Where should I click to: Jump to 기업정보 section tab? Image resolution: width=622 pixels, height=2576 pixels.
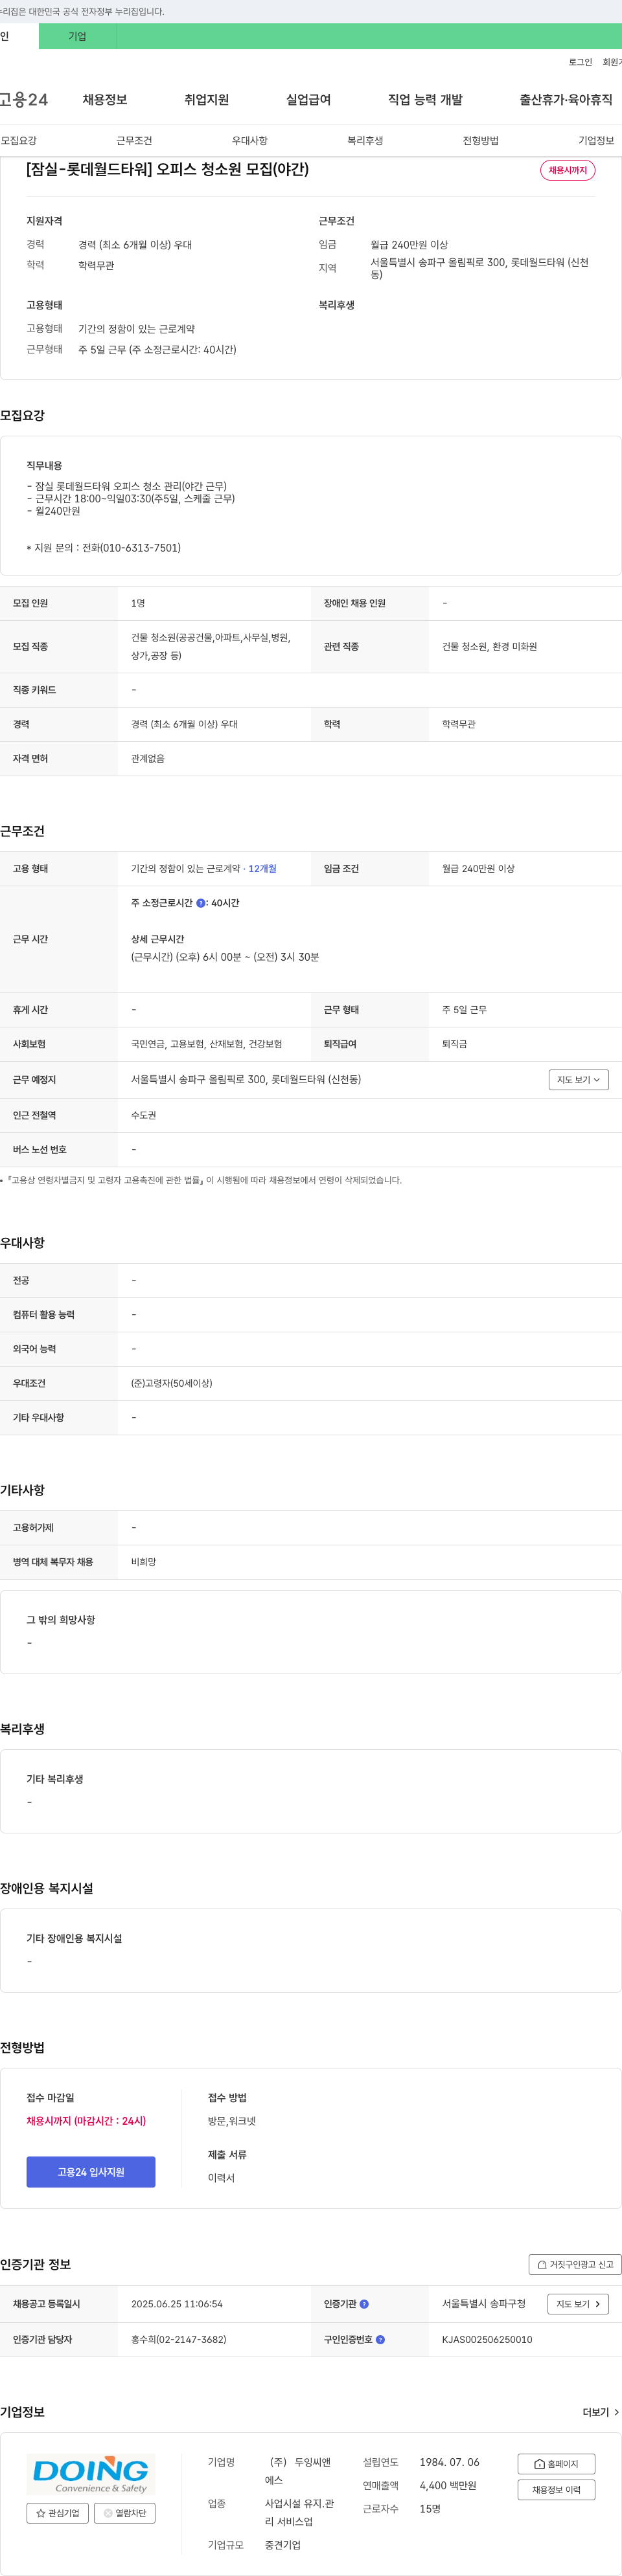596,141
